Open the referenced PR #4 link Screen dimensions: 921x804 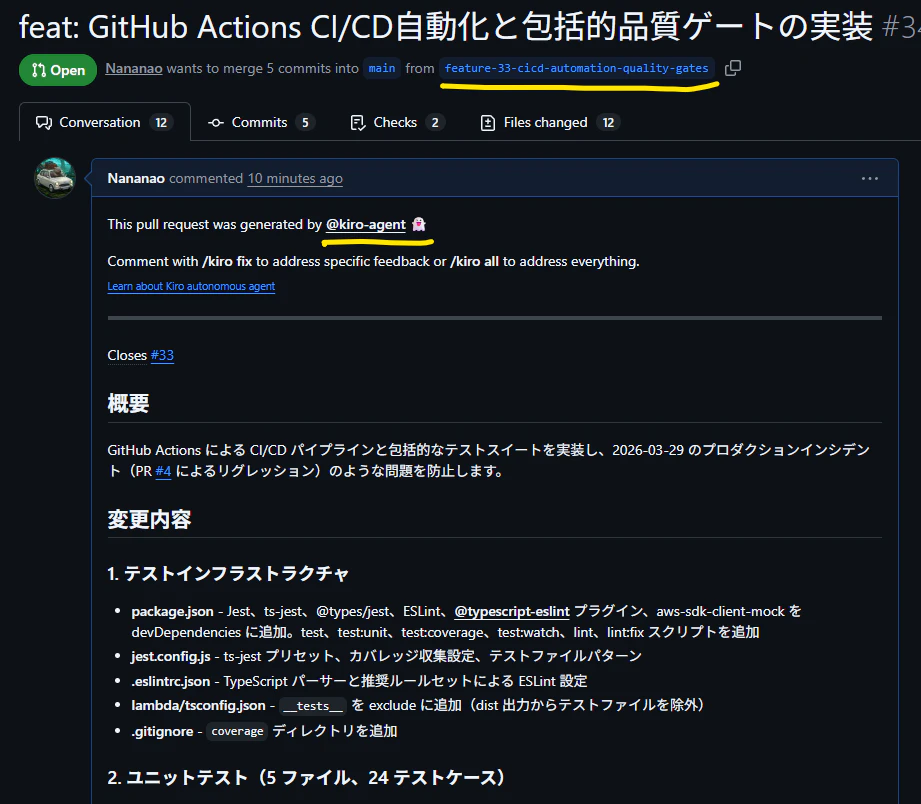click(163, 471)
